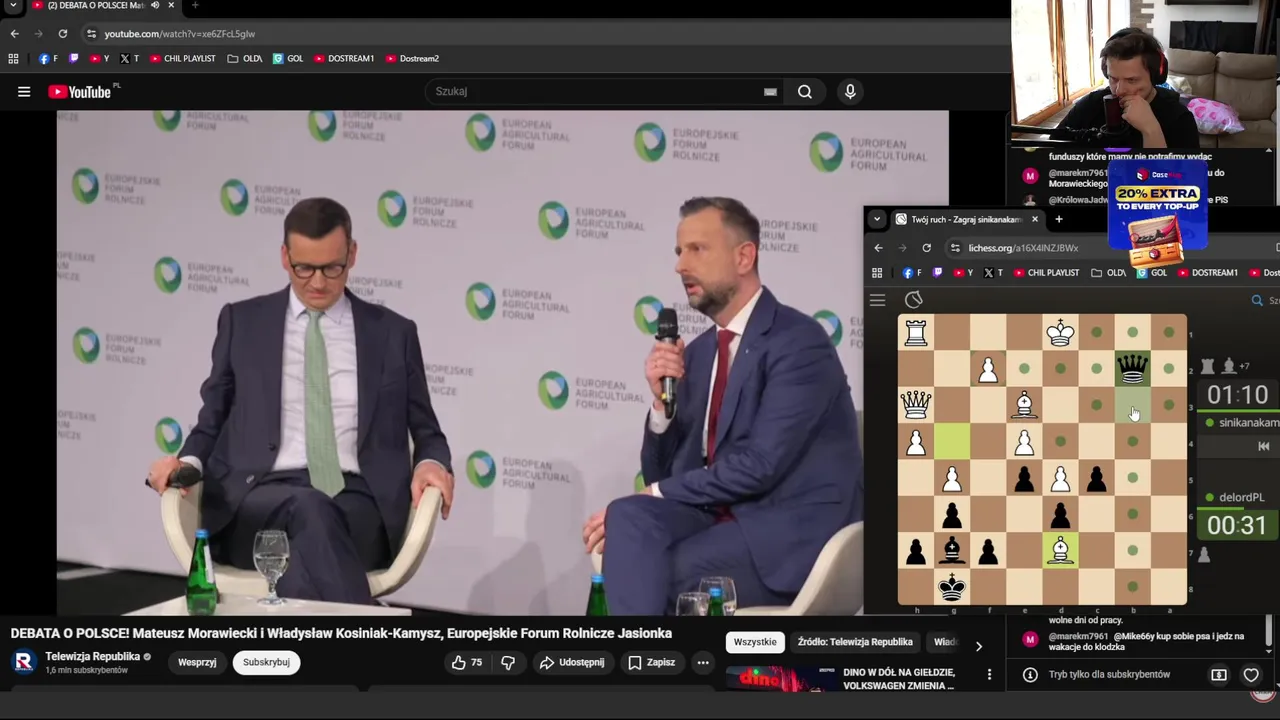The image size is (1280, 720).
Task: Open more actions three-dot menu under video
Action: pyautogui.click(x=703, y=662)
